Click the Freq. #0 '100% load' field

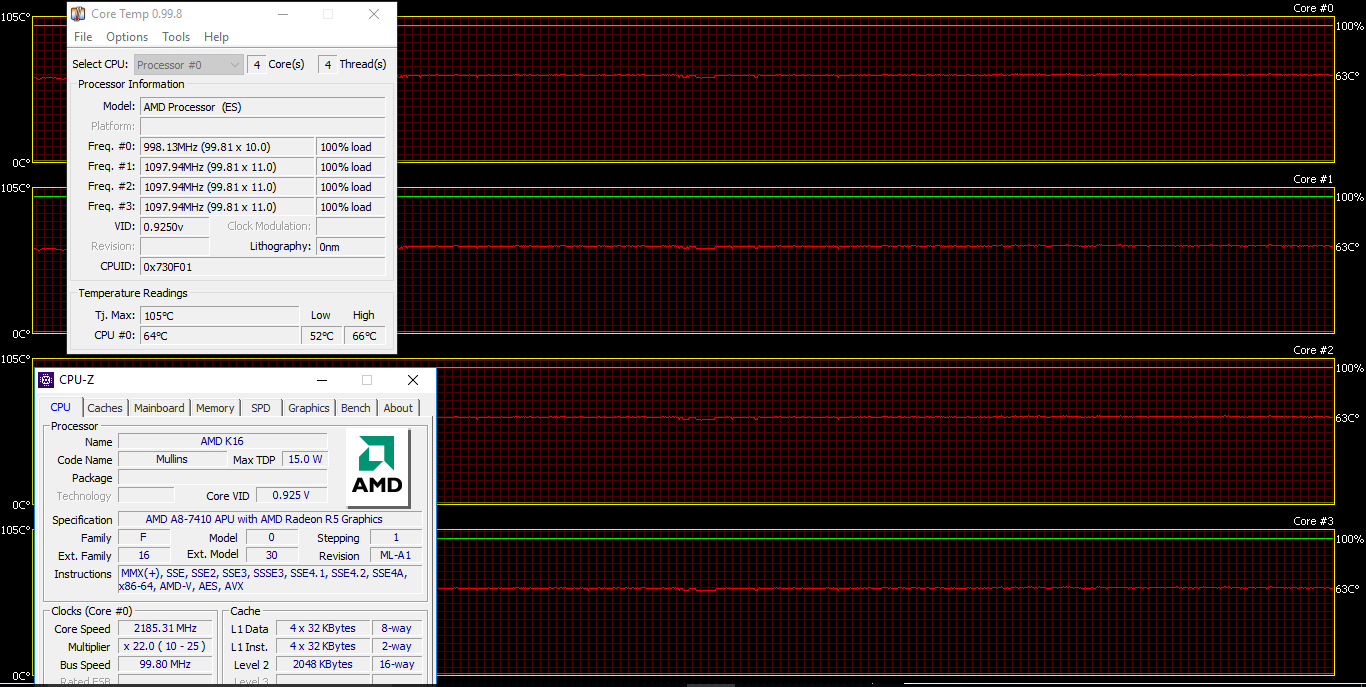coord(351,147)
